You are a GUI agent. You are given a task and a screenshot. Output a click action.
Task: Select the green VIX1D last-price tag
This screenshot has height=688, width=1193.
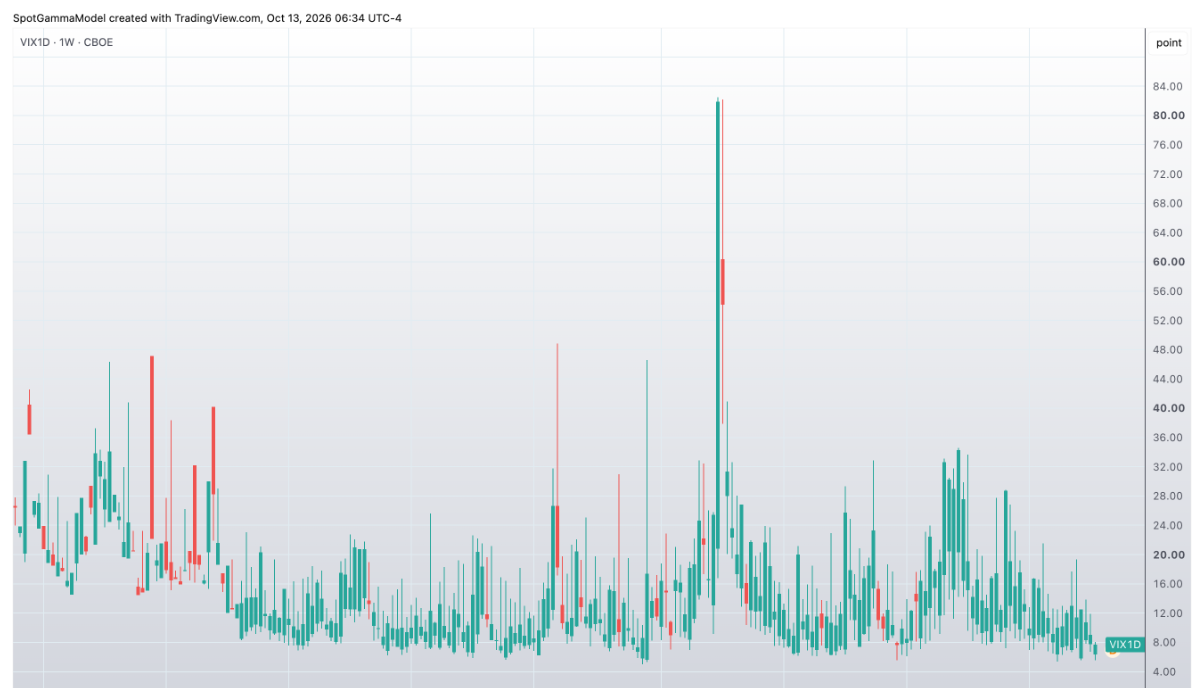[x=1125, y=645]
